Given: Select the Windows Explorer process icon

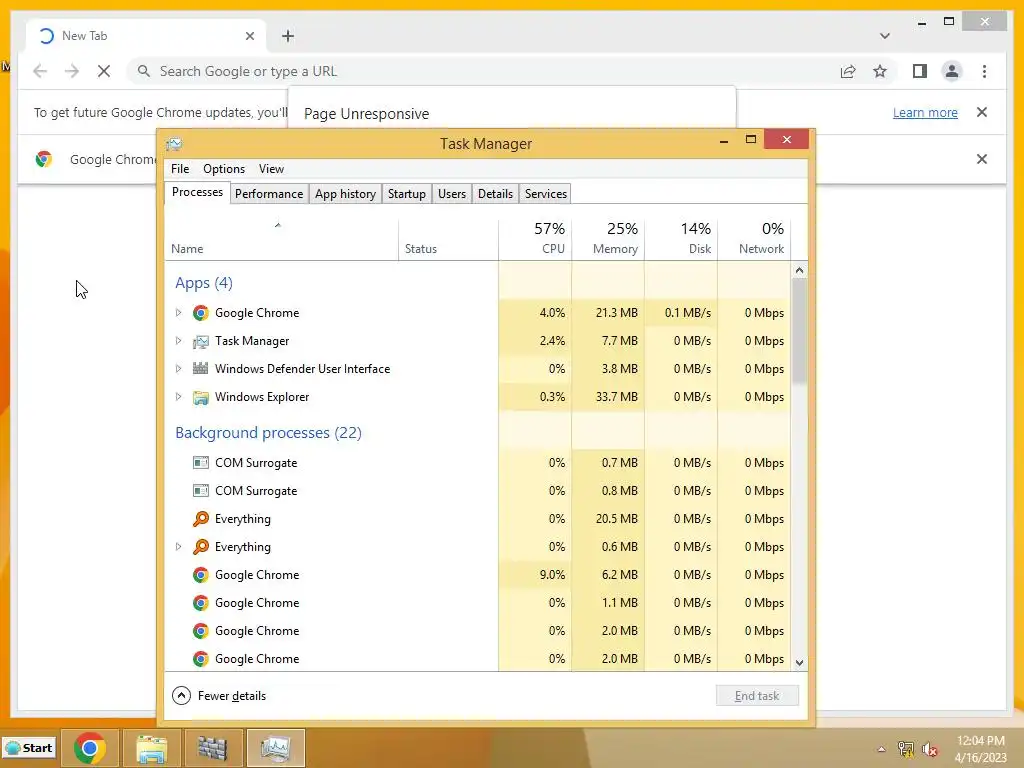Looking at the screenshot, I should [x=200, y=397].
